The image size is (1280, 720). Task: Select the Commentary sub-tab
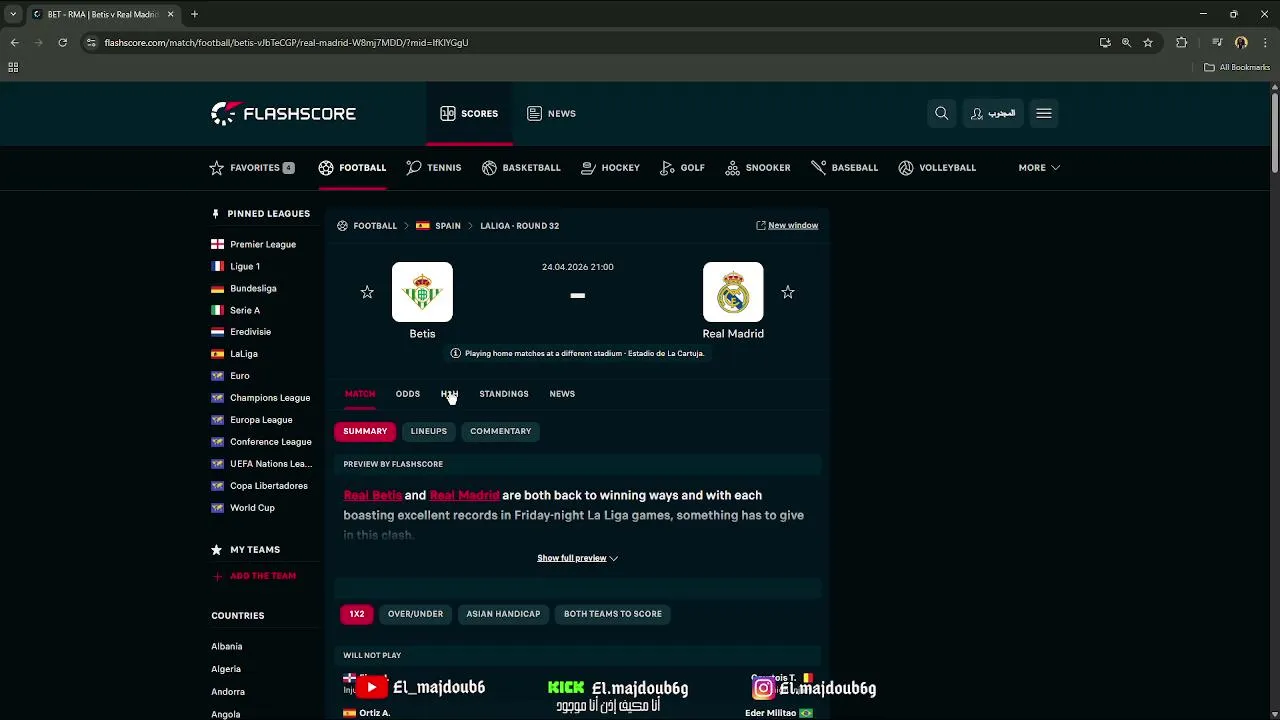click(500, 431)
